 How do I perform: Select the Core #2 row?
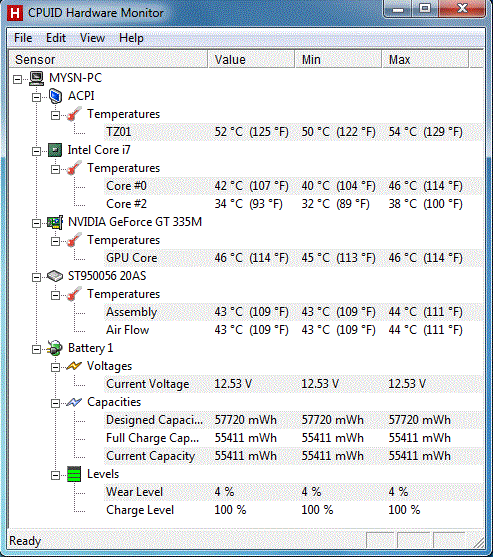[293, 204]
